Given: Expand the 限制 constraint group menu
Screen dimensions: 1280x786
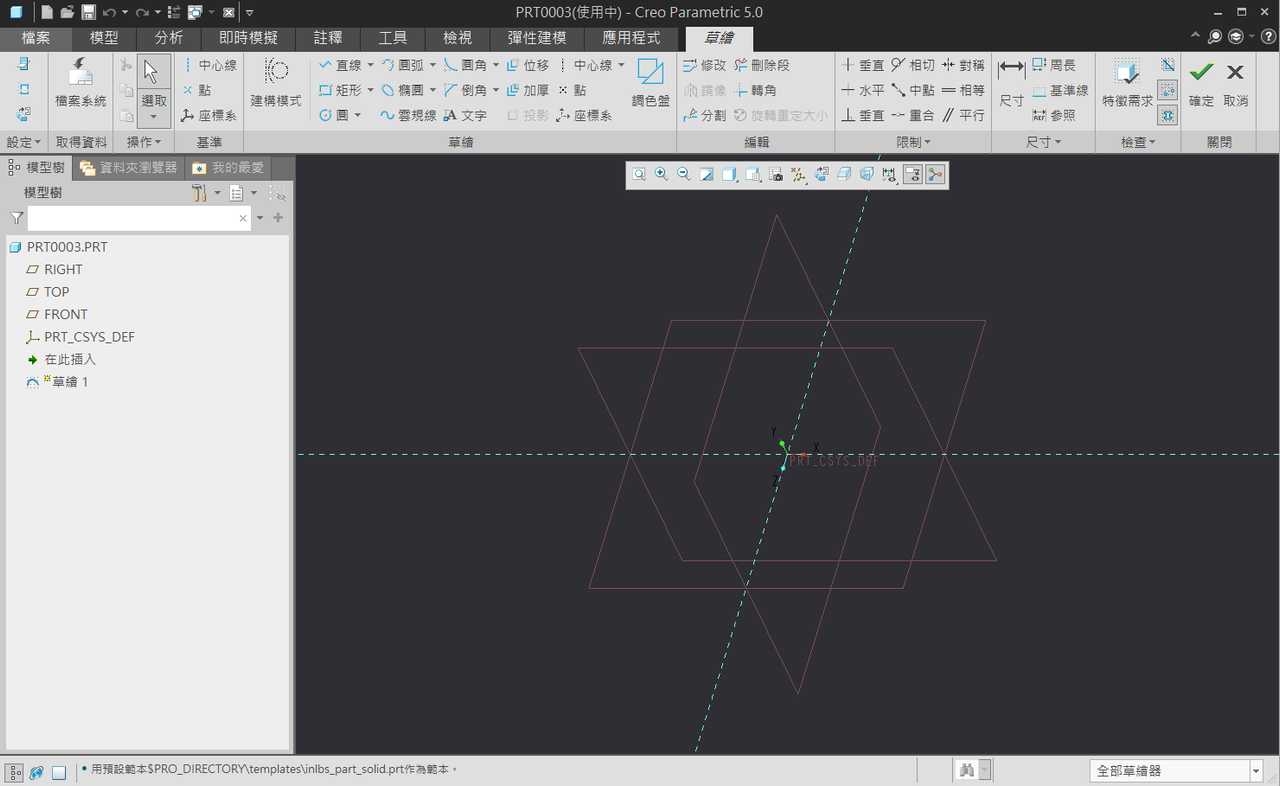Looking at the screenshot, I should pos(914,143).
